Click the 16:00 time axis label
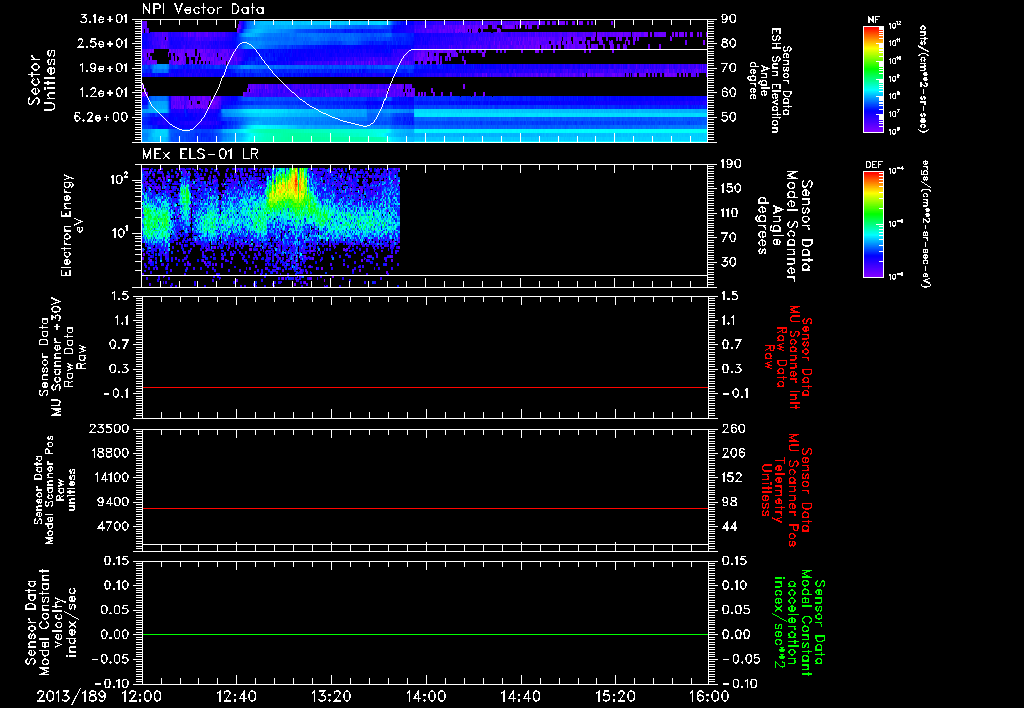Image resolution: width=1024 pixels, height=708 pixels. point(709,696)
